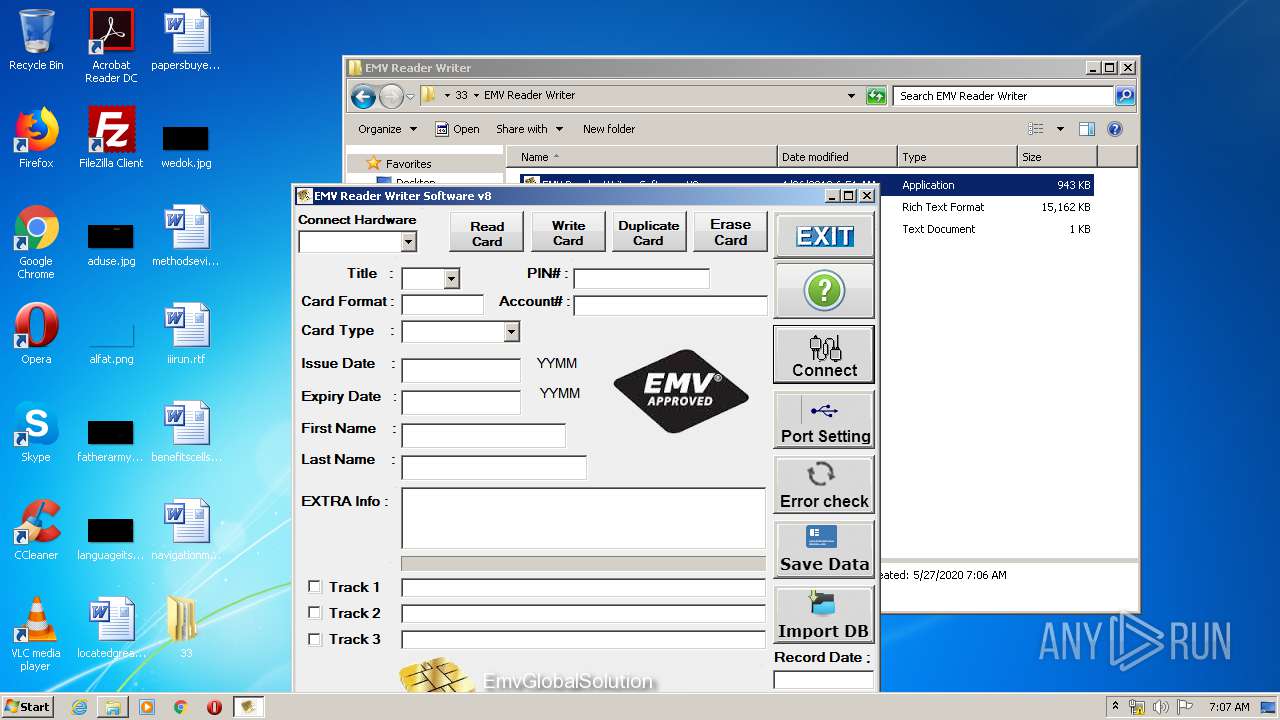Click the Record Date field
Screen dimensions: 1280x720
823,680
